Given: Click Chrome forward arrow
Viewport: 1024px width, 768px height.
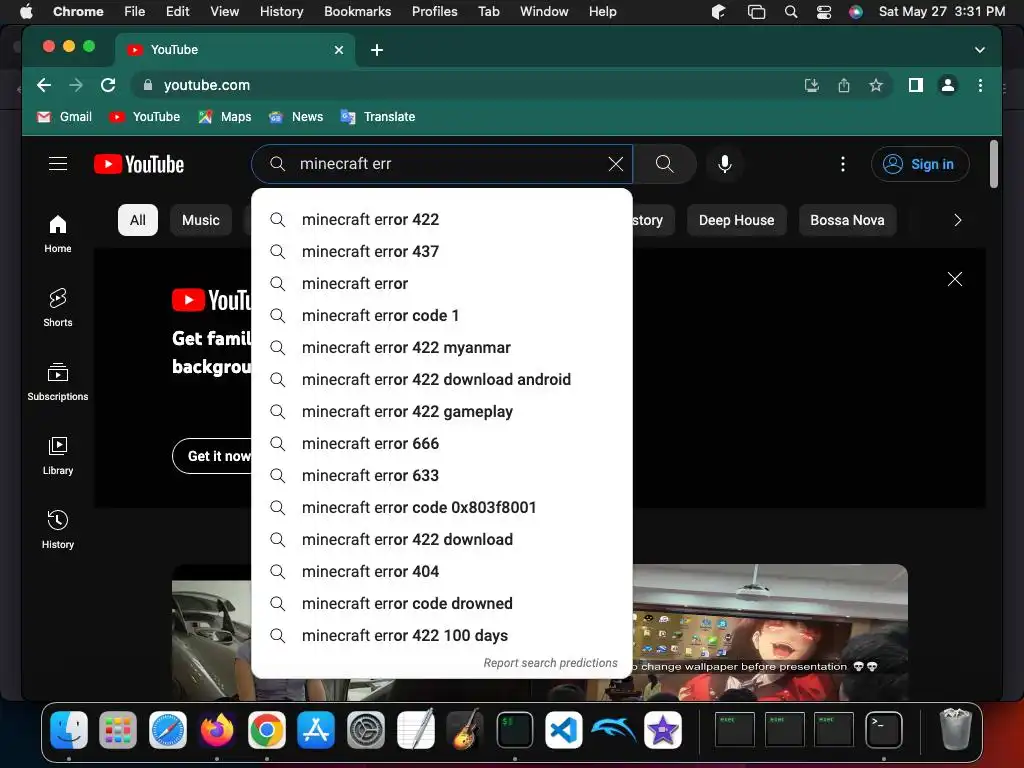Looking at the screenshot, I should point(76,85).
